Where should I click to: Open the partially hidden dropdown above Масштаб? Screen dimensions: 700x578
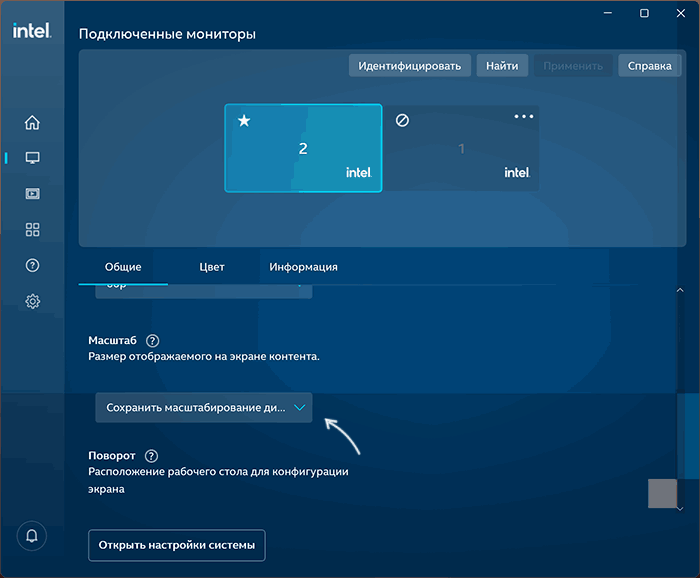[x=204, y=291]
